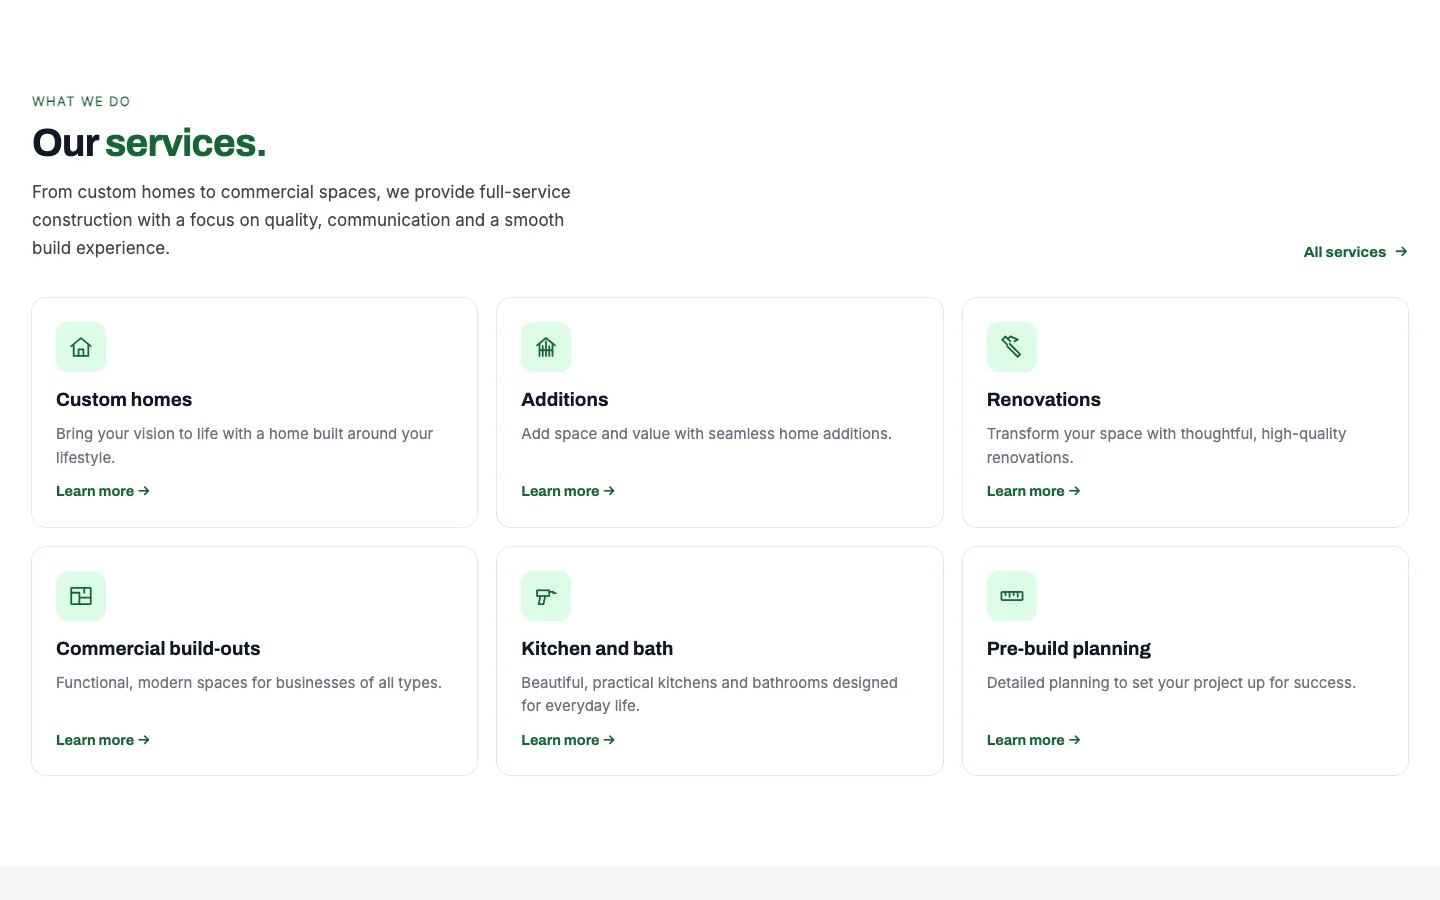Follow Learn more link for Renovations
This screenshot has width=1440, height=900.
pos(1034,491)
